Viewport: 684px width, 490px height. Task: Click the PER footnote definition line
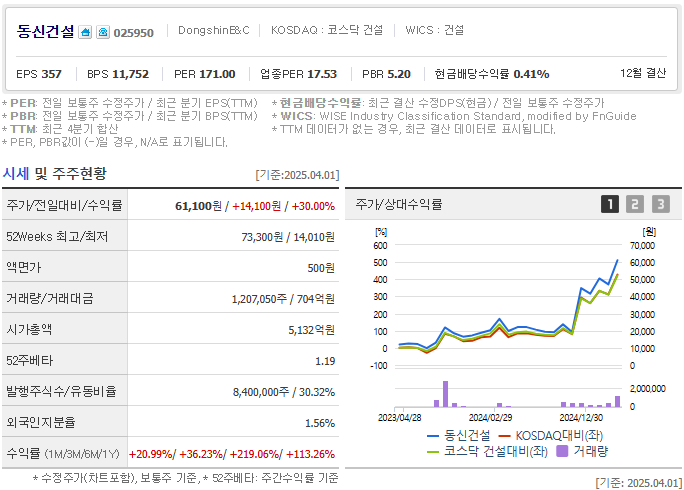(130, 103)
